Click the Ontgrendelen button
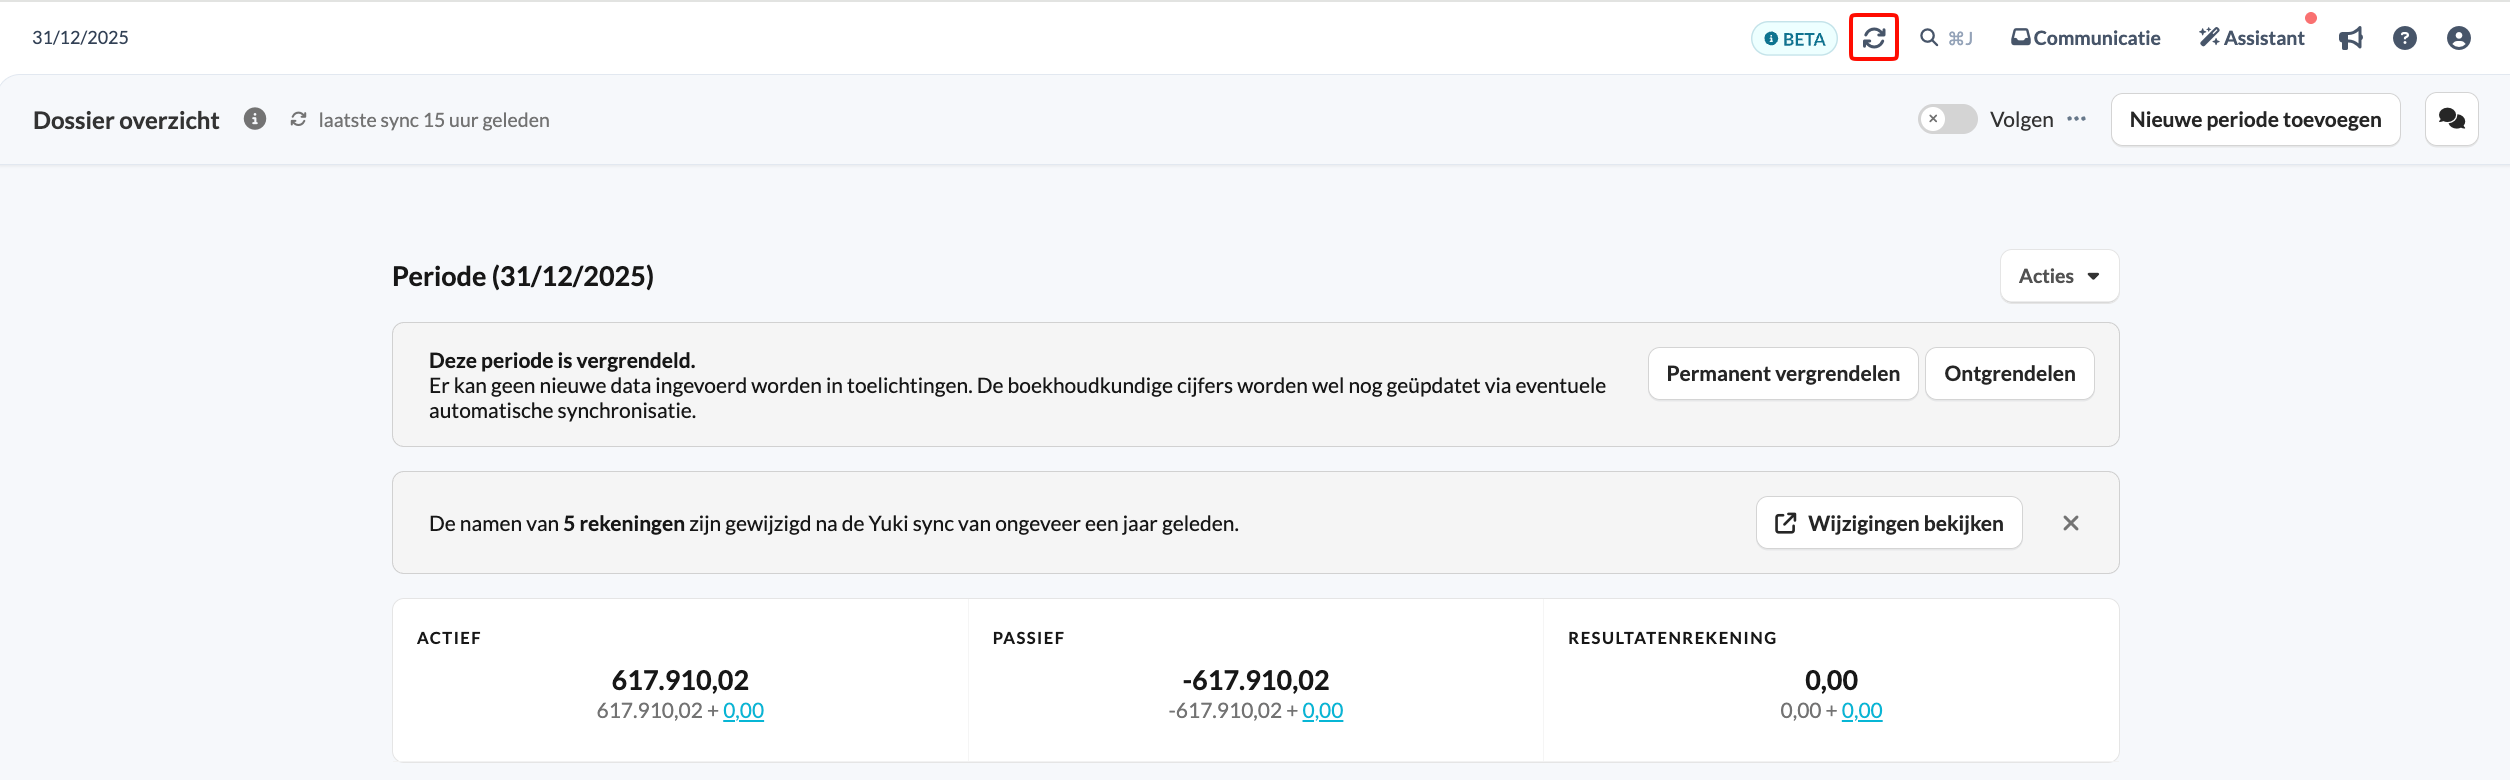2510x780 pixels. [x=2010, y=374]
